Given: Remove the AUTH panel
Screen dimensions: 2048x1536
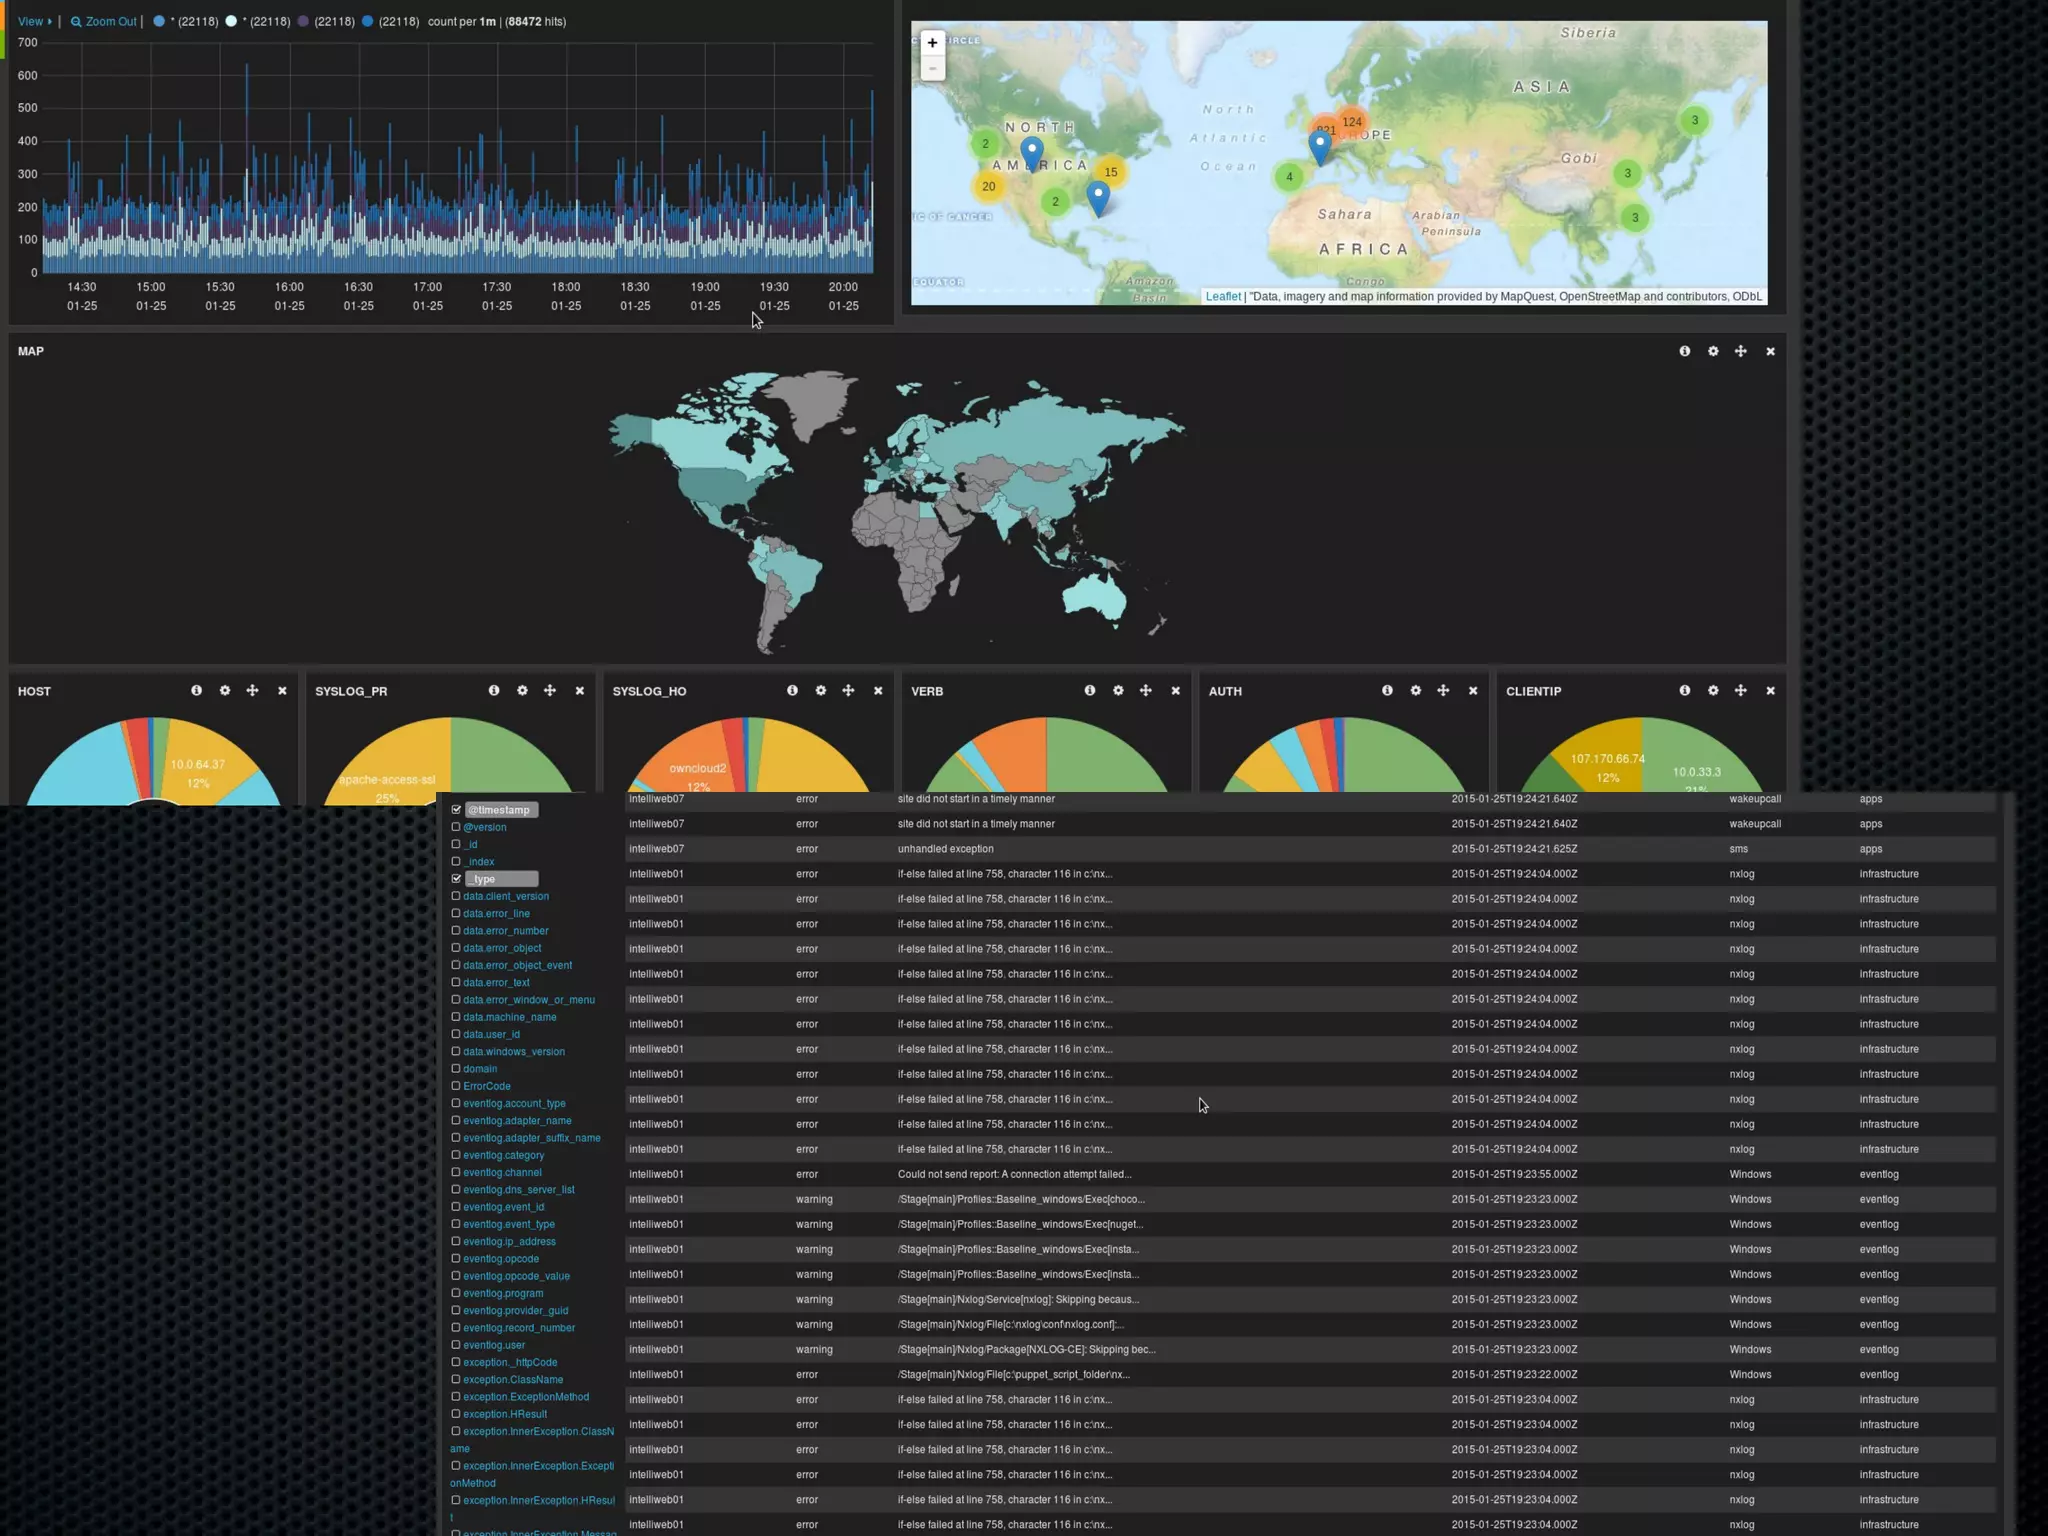Looking at the screenshot, I should click(x=1473, y=691).
